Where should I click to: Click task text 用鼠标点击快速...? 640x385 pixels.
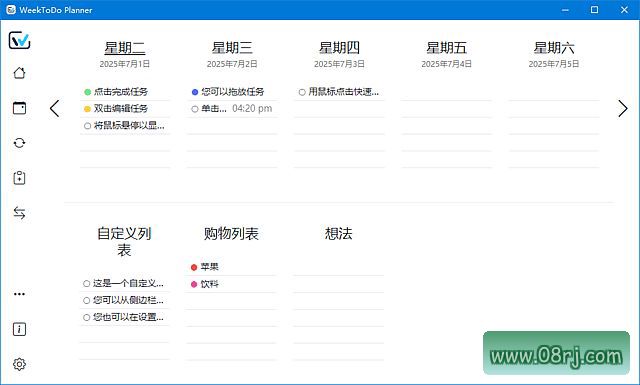344,92
